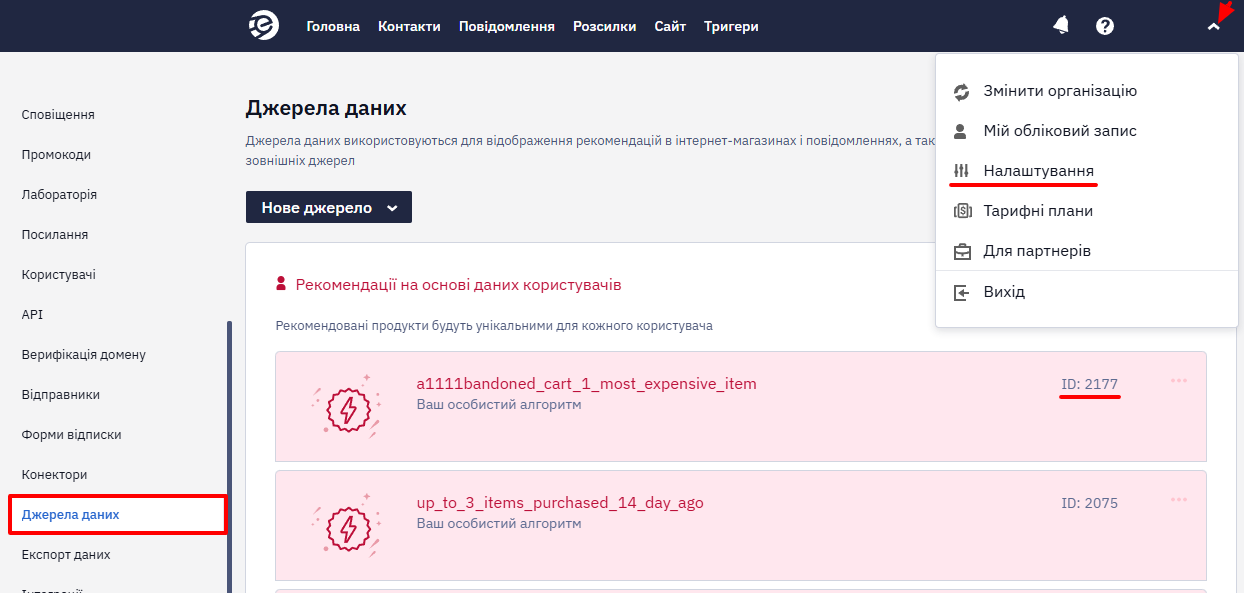The width and height of the screenshot is (1244, 593).
Task: Click Рекомендації на основі даних користувачів heading
Action: click(x=458, y=285)
